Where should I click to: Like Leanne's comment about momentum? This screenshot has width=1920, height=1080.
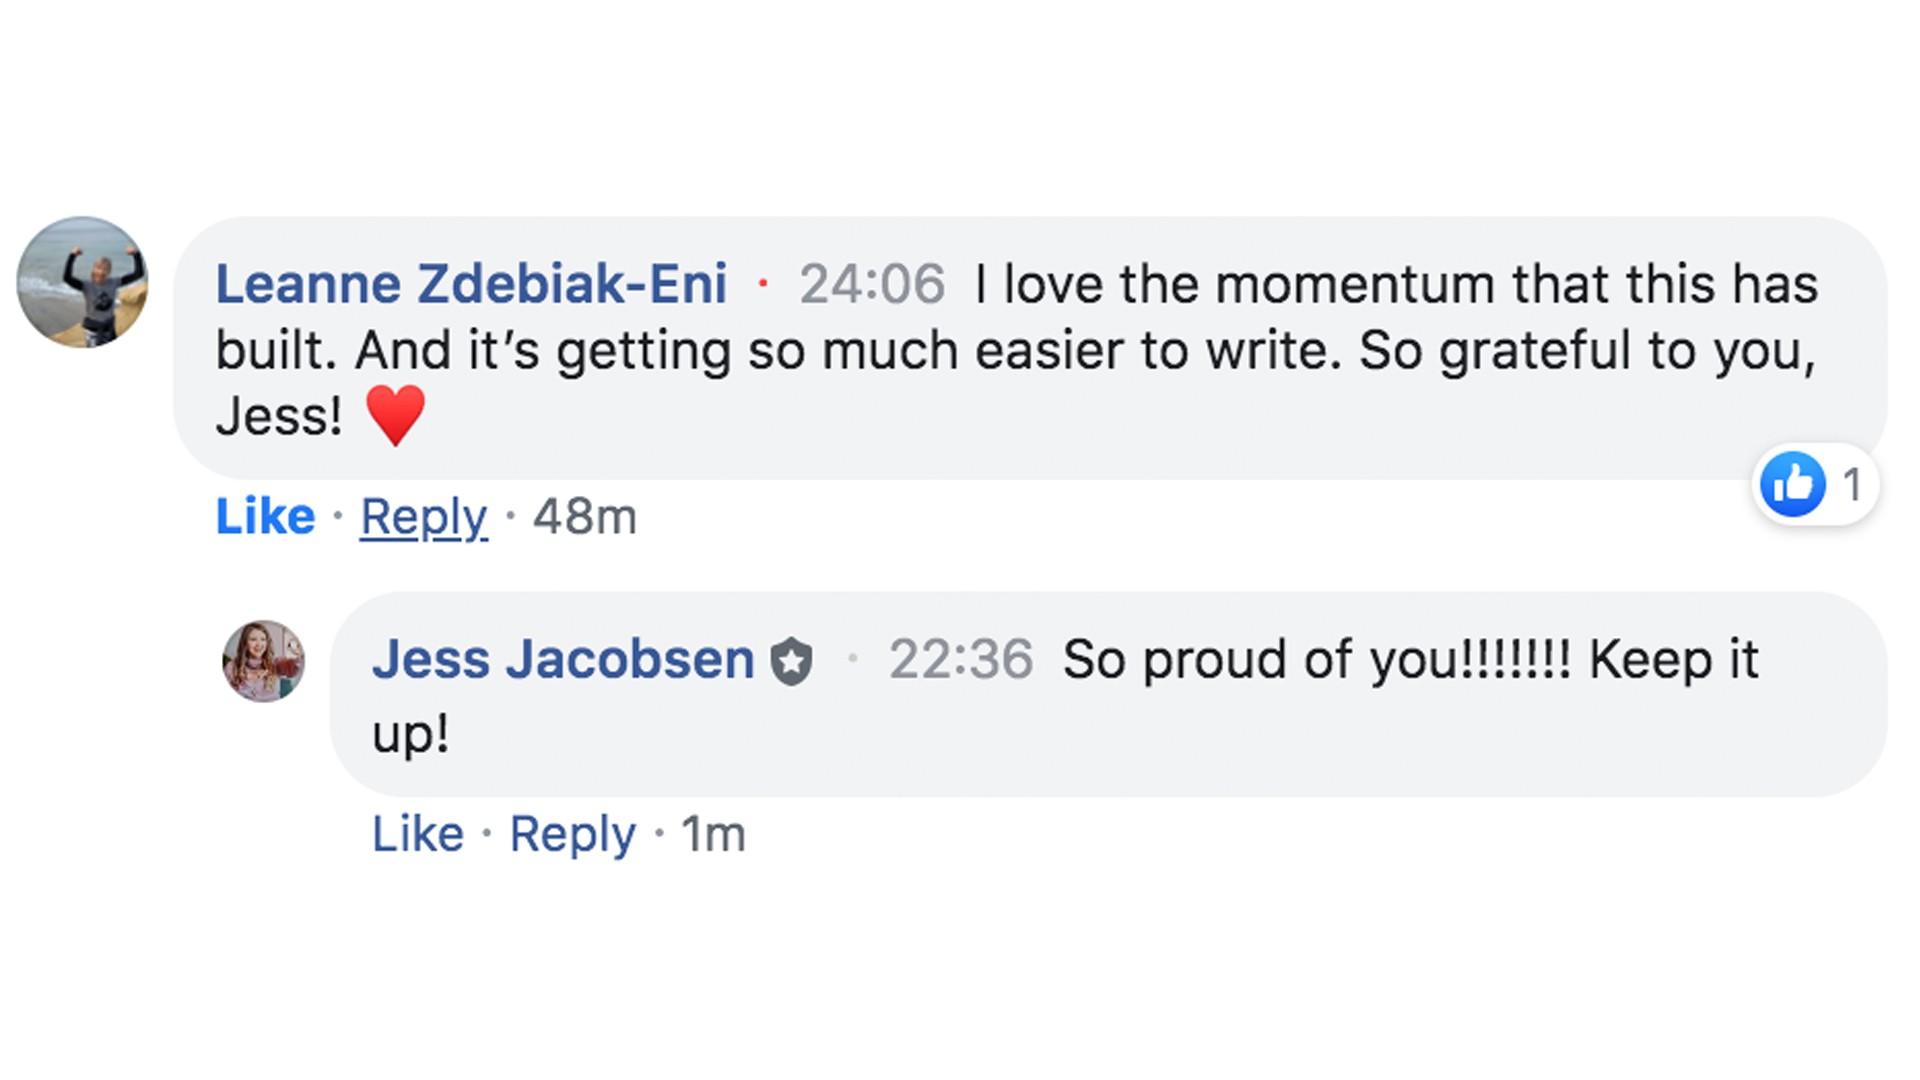tap(265, 517)
